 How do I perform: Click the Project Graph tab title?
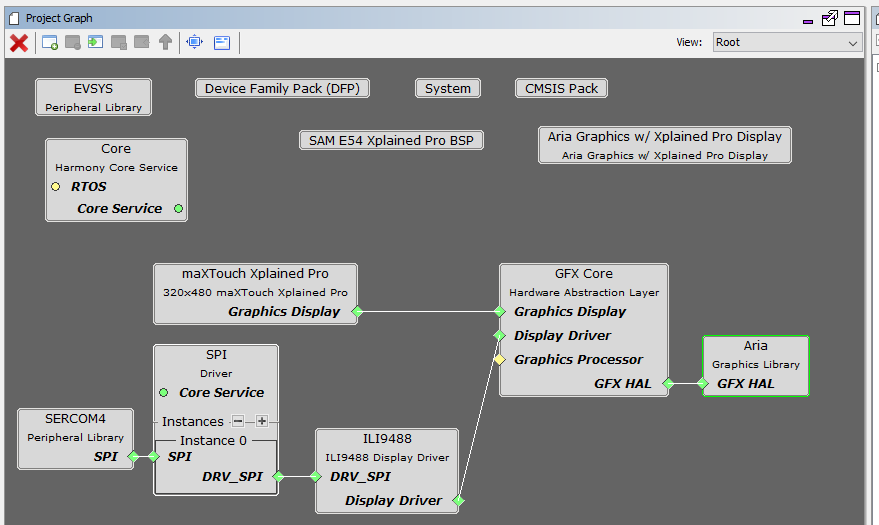(x=59, y=18)
